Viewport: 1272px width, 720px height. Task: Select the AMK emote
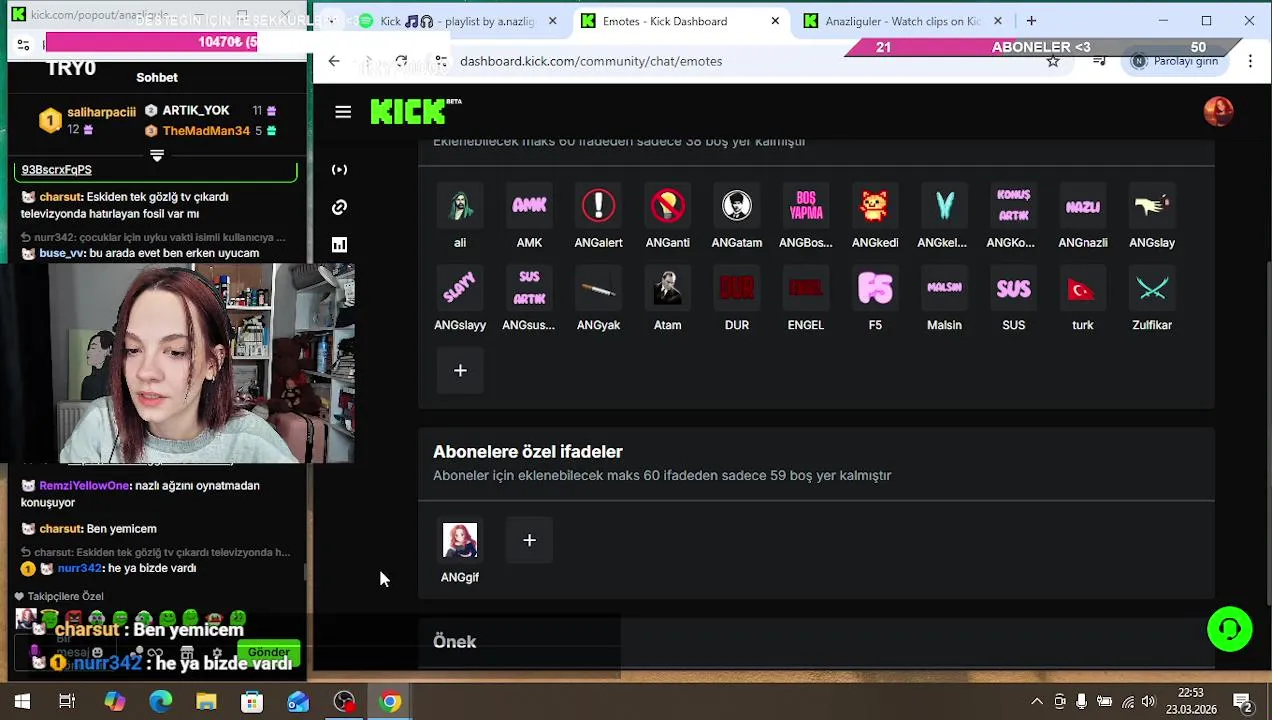tap(529, 206)
